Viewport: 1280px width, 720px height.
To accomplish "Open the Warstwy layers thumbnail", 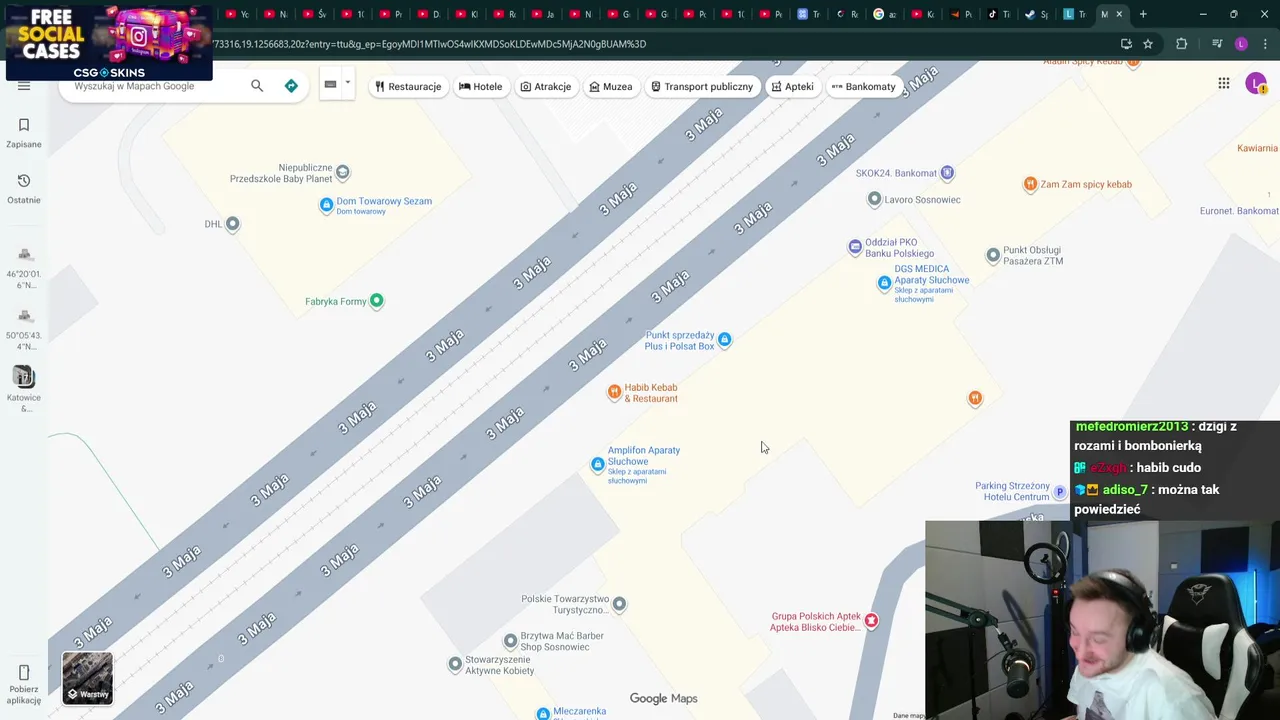I will (88, 679).
